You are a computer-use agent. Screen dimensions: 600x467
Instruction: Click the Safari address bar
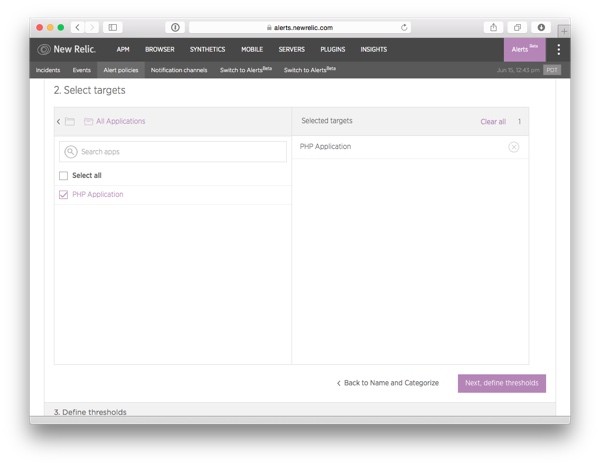click(x=300, y=27)
